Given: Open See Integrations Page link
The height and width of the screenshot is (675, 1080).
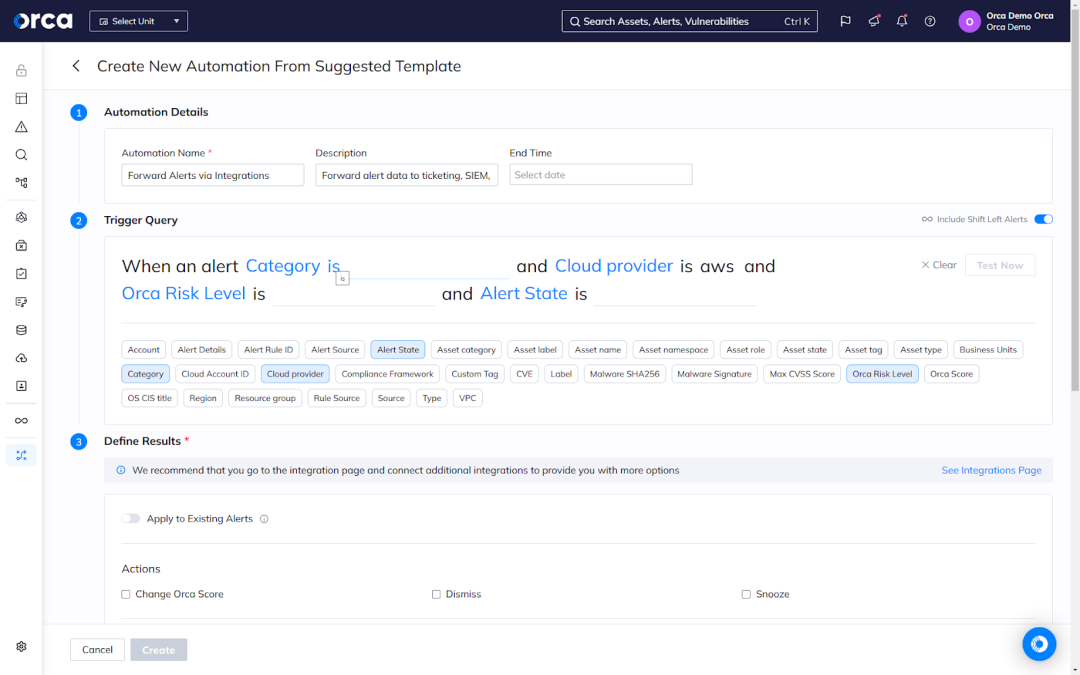Looking at the screenshot, I should point(991,470).
